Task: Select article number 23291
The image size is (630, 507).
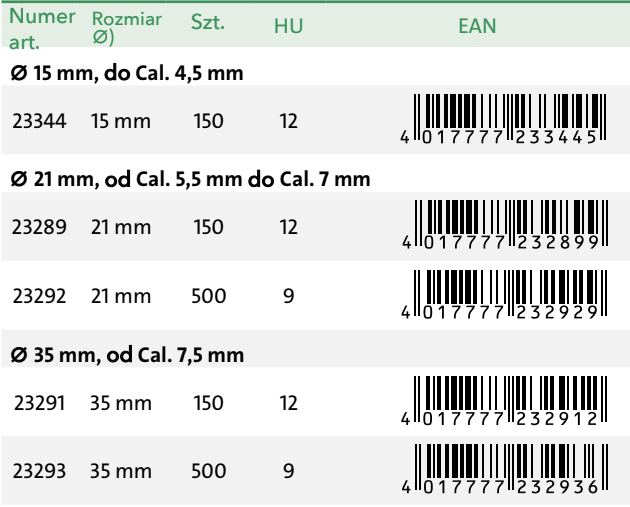Action: click(39, 403)
